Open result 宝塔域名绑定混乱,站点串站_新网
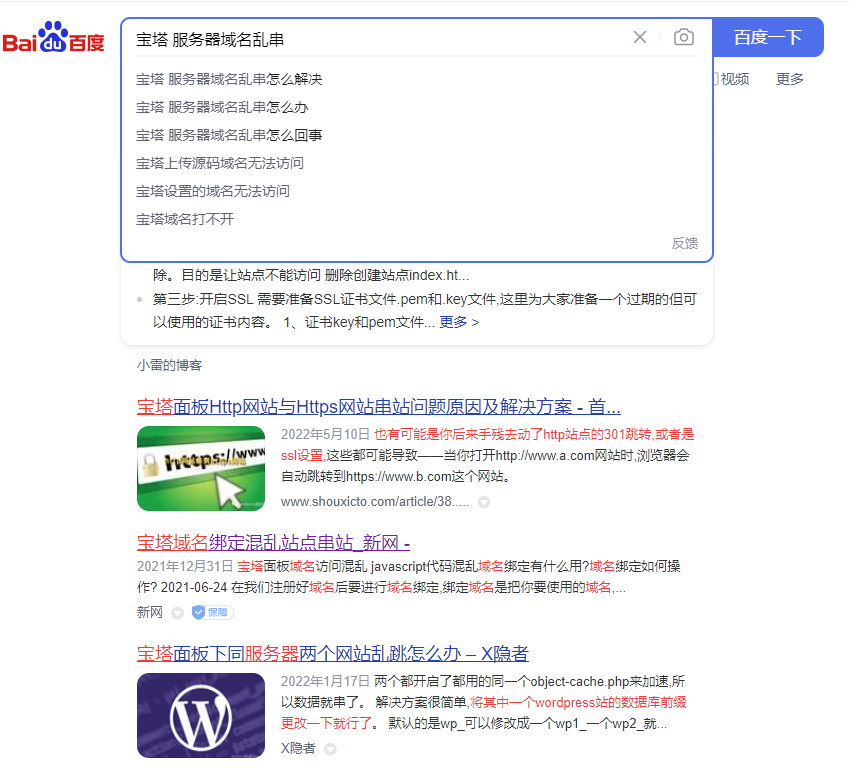The image size is (849, 779). (x=273, y=542)
